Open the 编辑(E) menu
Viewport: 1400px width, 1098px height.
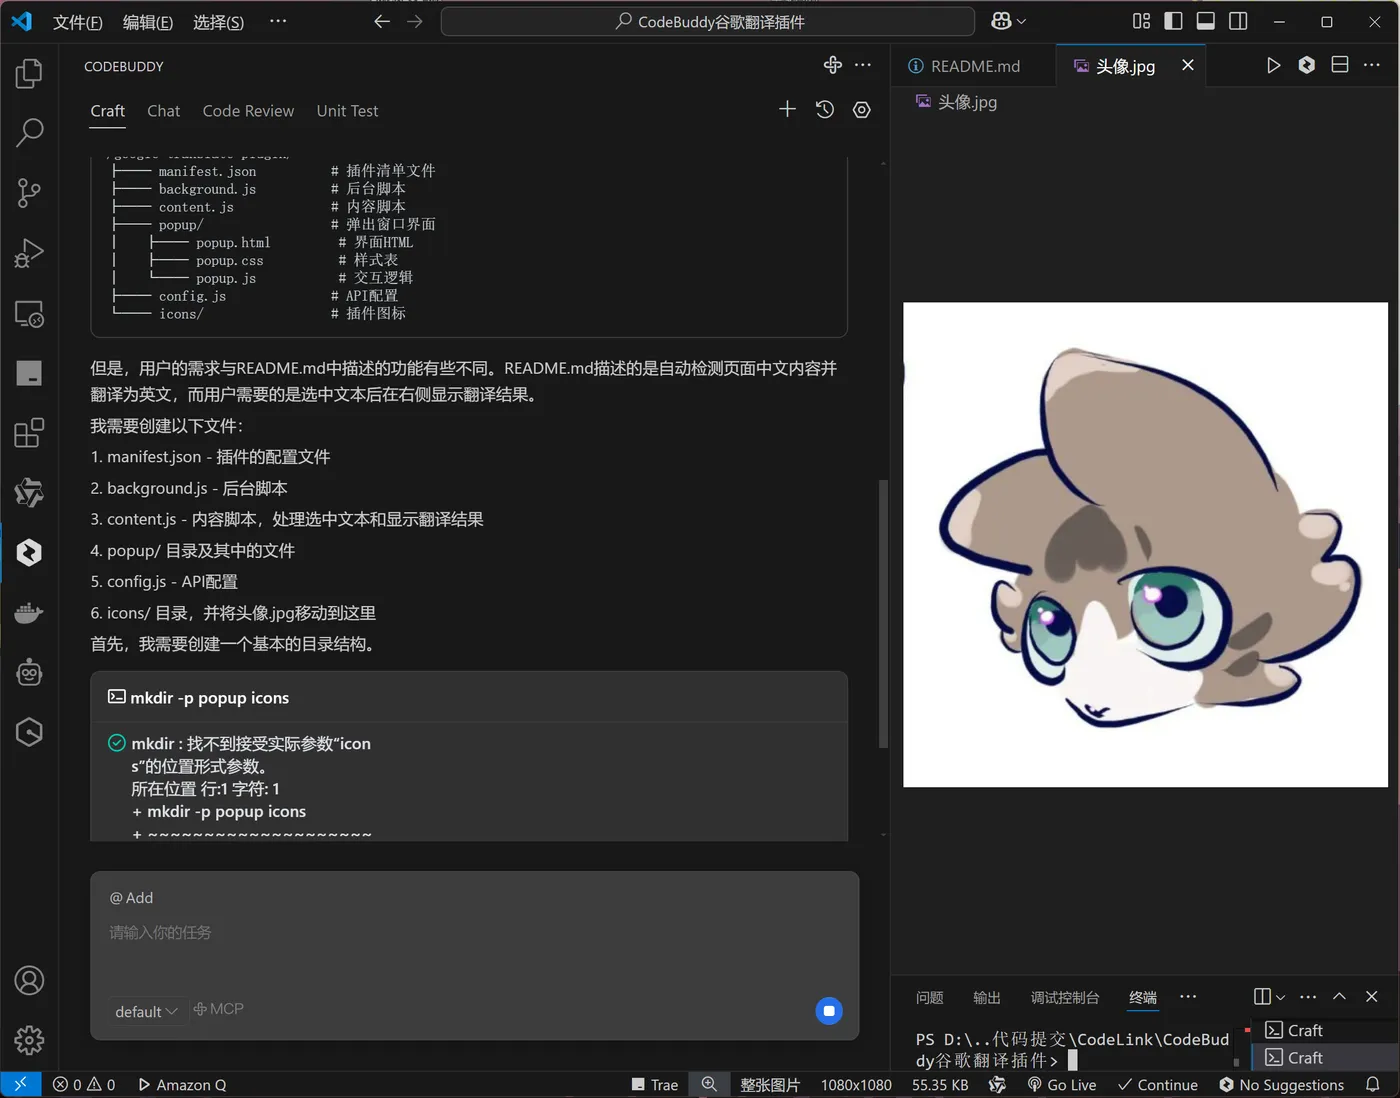(x=148, y=22)
